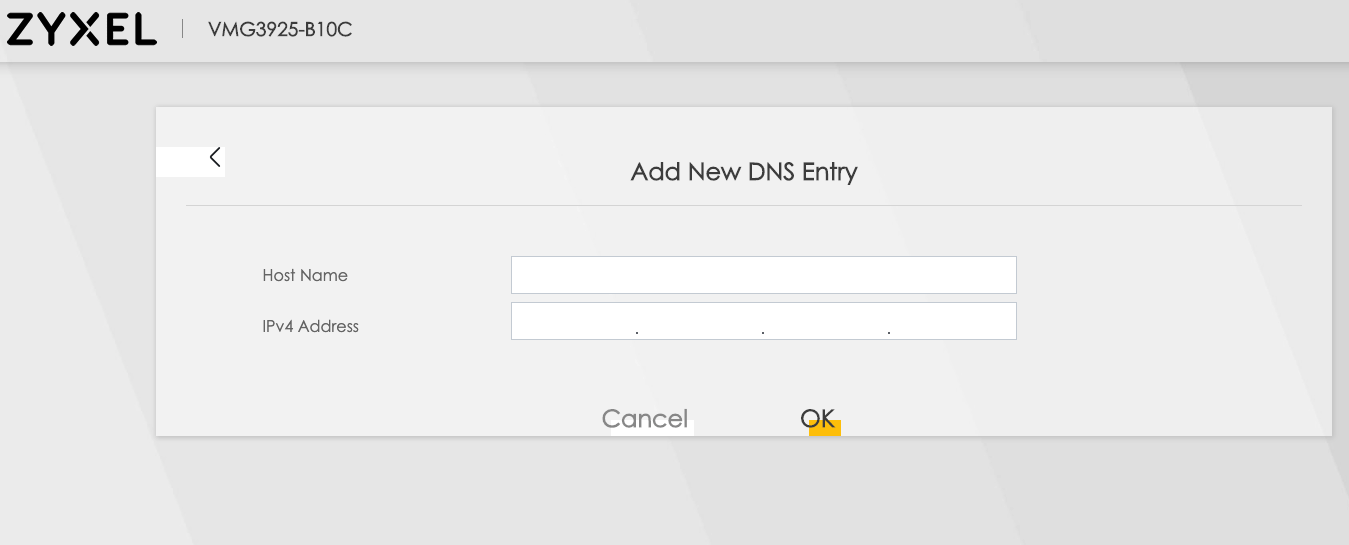The image size is (1349, 545).
Task: Click into the third IPv4 octet
Action: click(826, 322)
